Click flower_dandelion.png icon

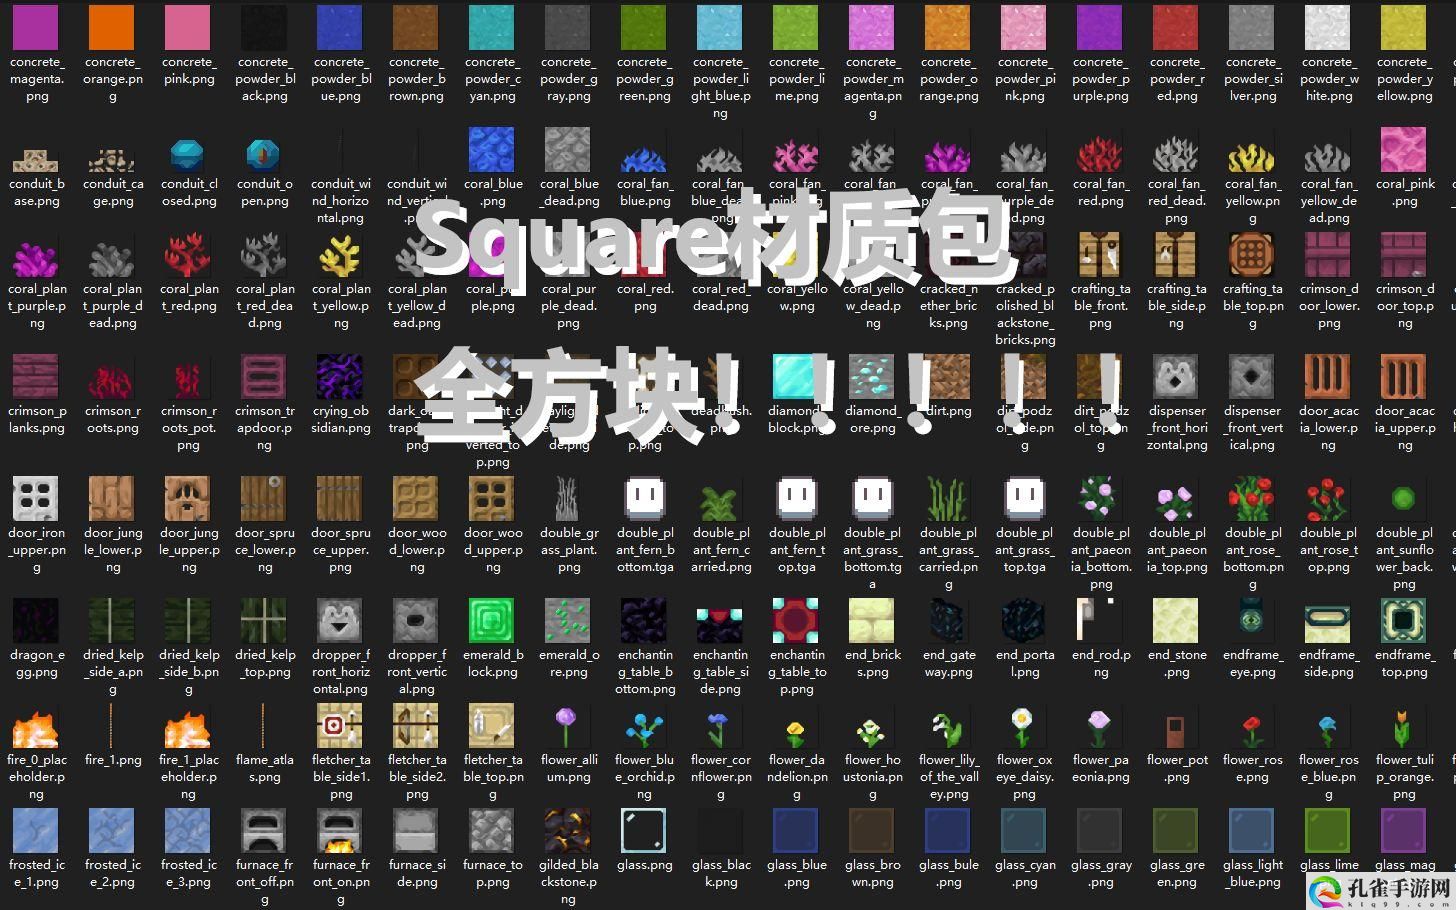coord(796,735)
